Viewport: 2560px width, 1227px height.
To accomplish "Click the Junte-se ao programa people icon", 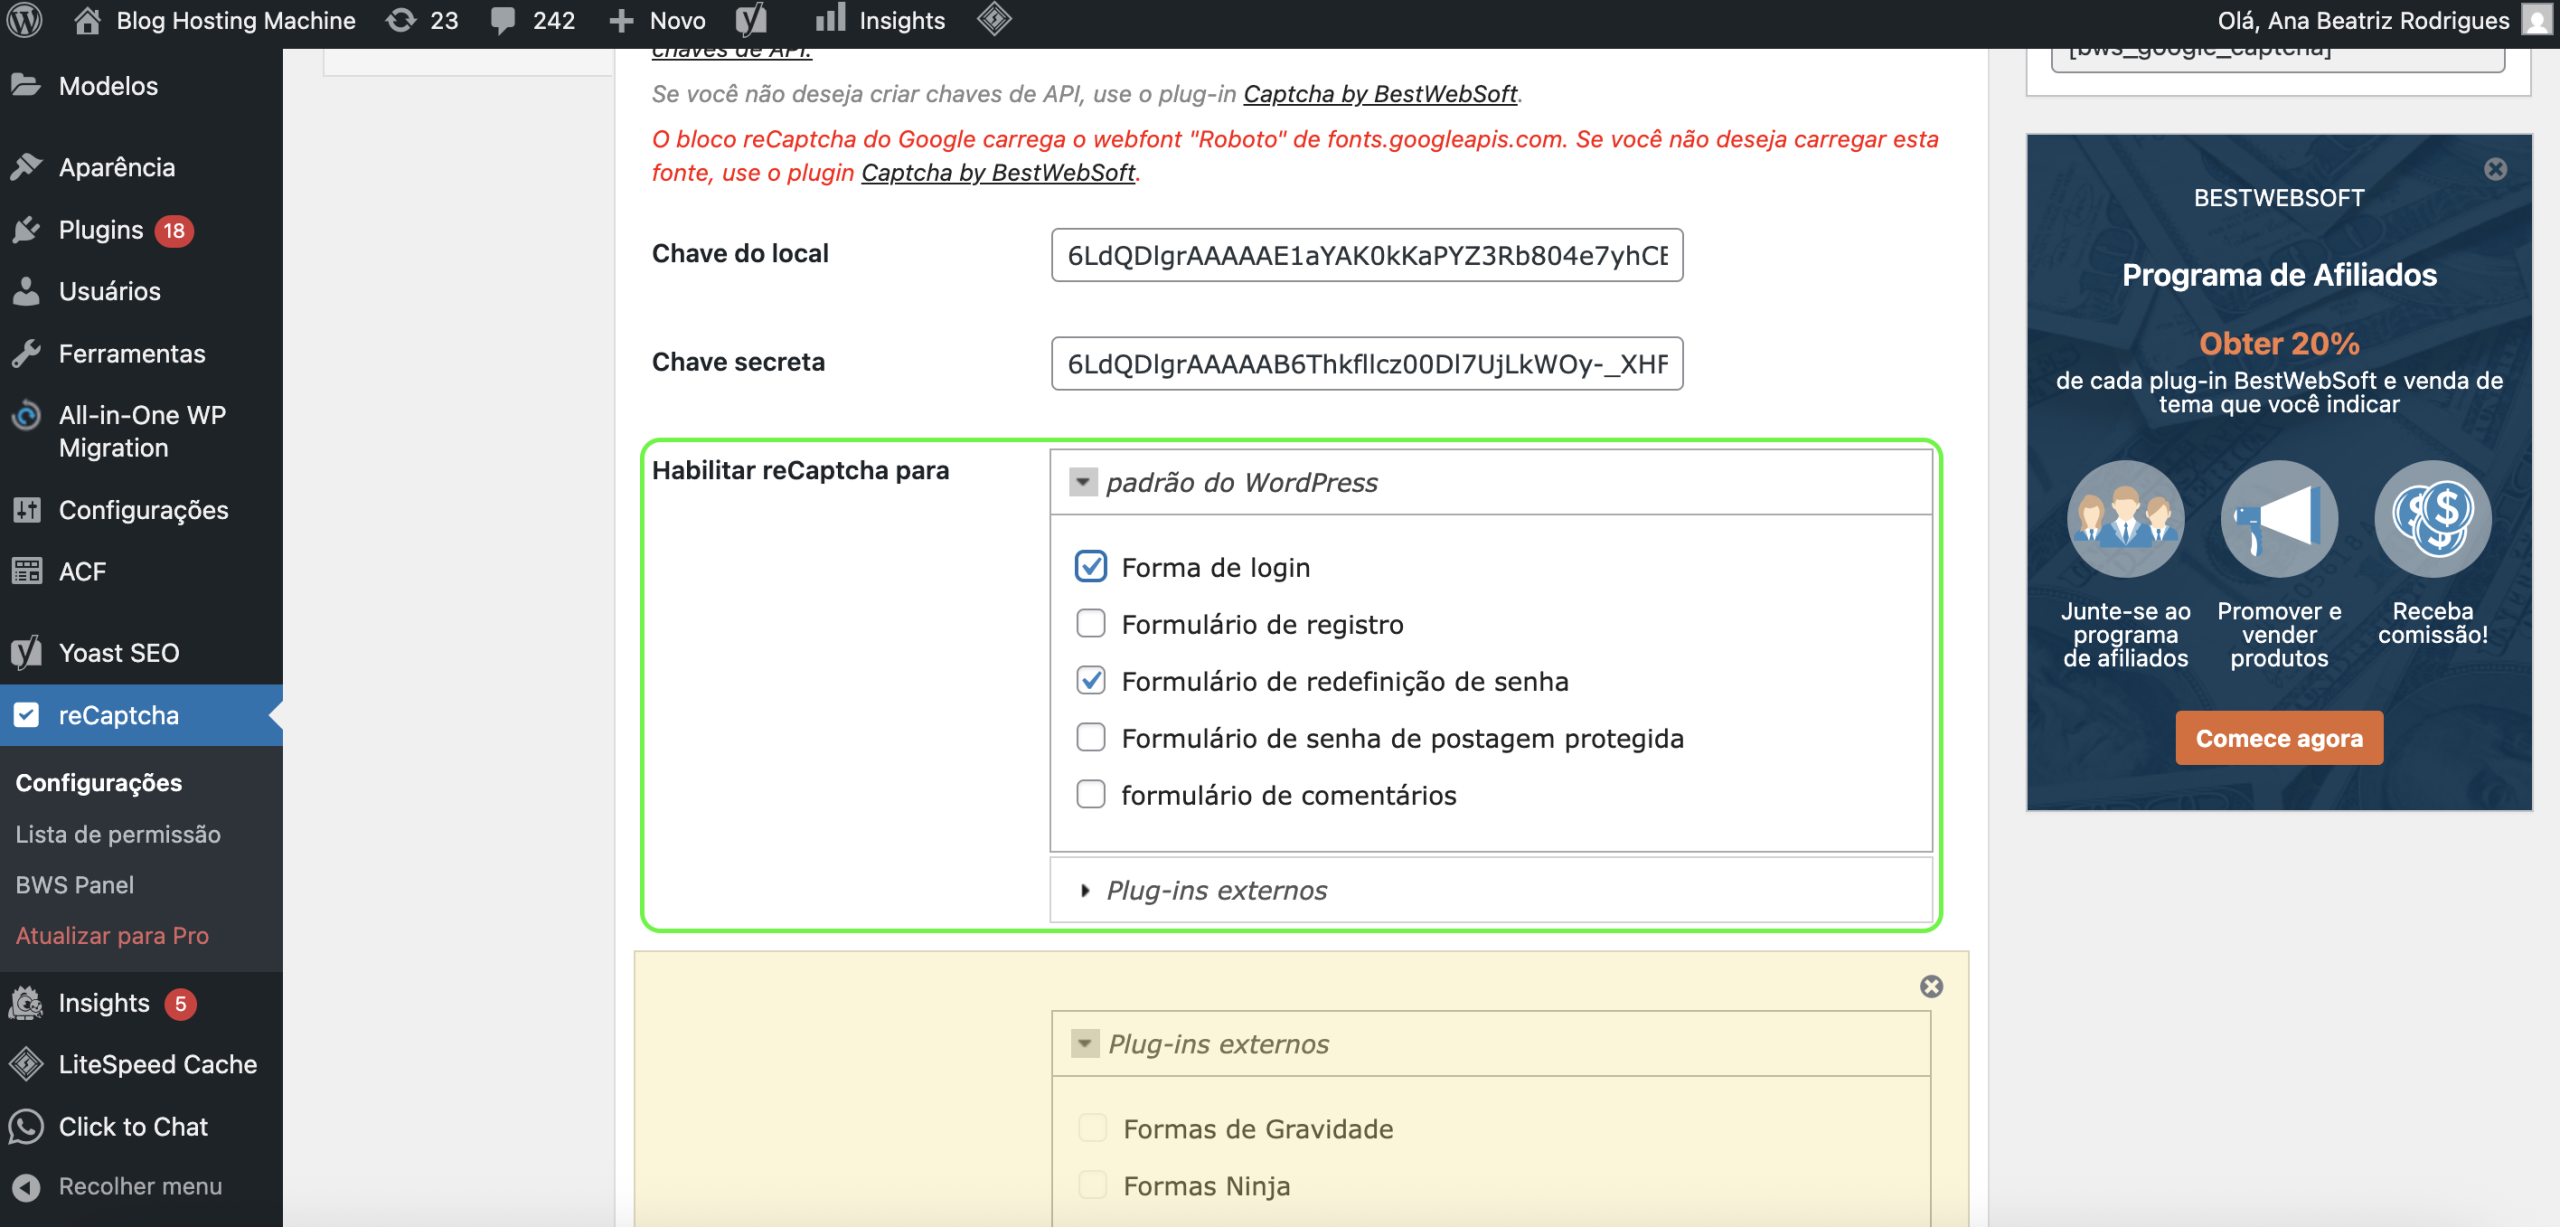I will coord(2125,519).
